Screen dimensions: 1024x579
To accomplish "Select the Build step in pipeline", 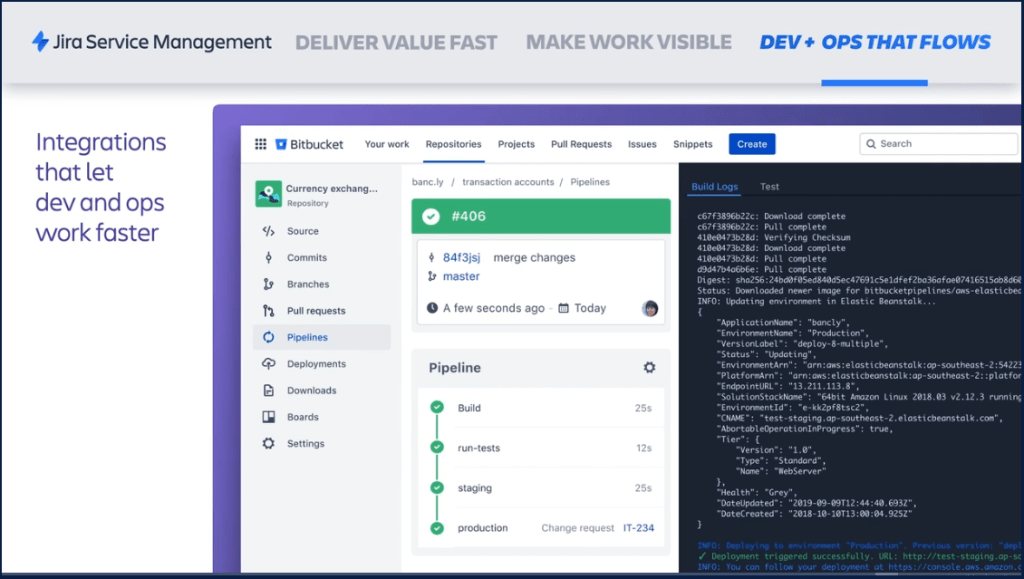I will [x=470, y=408].
